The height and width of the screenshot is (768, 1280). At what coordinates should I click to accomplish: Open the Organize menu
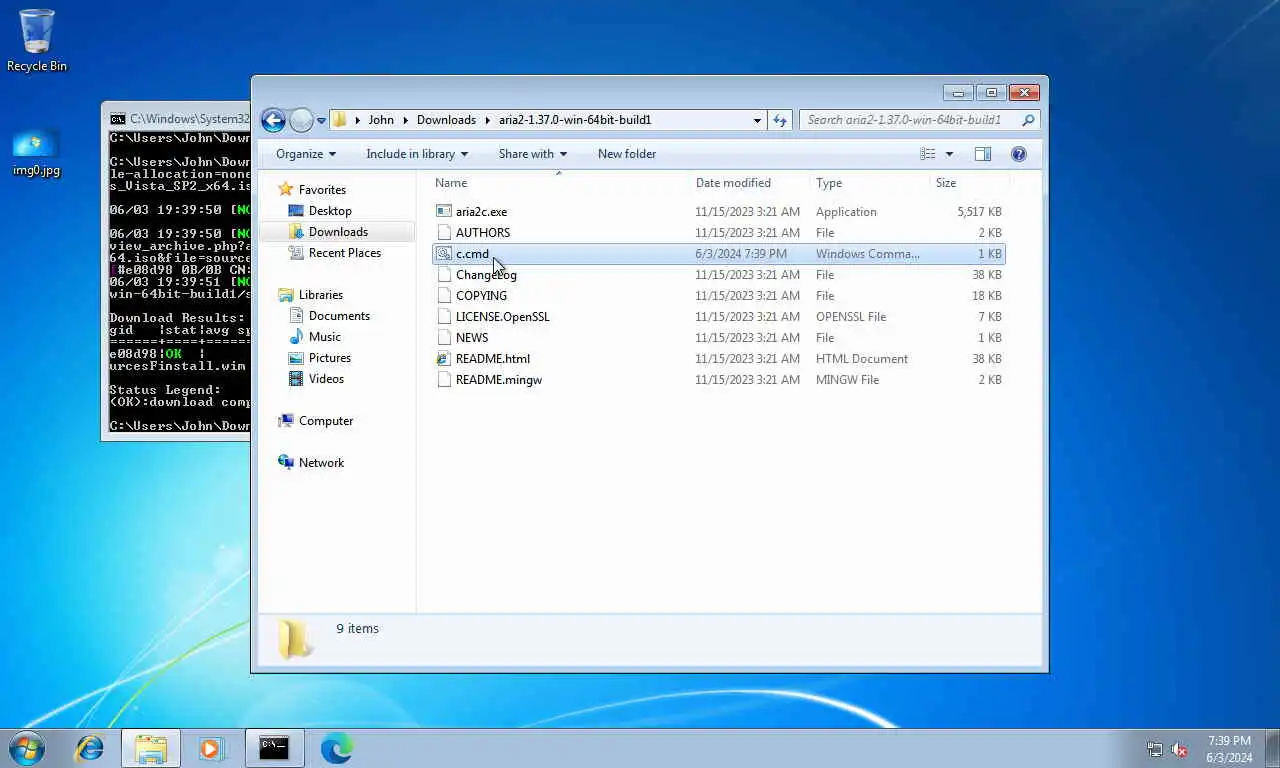click(306, 154)
